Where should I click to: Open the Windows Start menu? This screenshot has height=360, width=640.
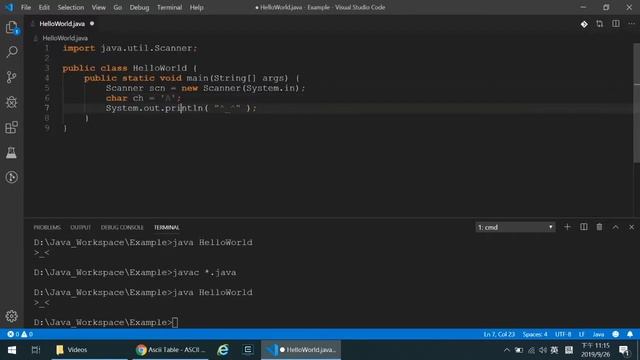[x=12, y=350]
